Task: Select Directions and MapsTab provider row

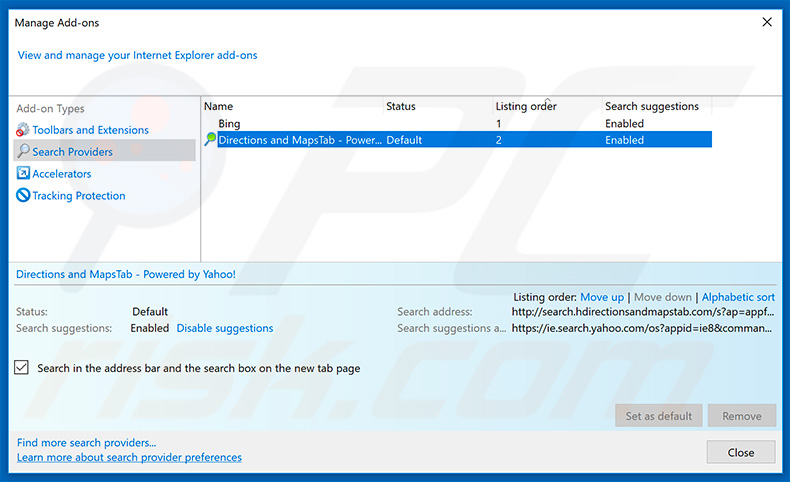Action: [457, 140]
